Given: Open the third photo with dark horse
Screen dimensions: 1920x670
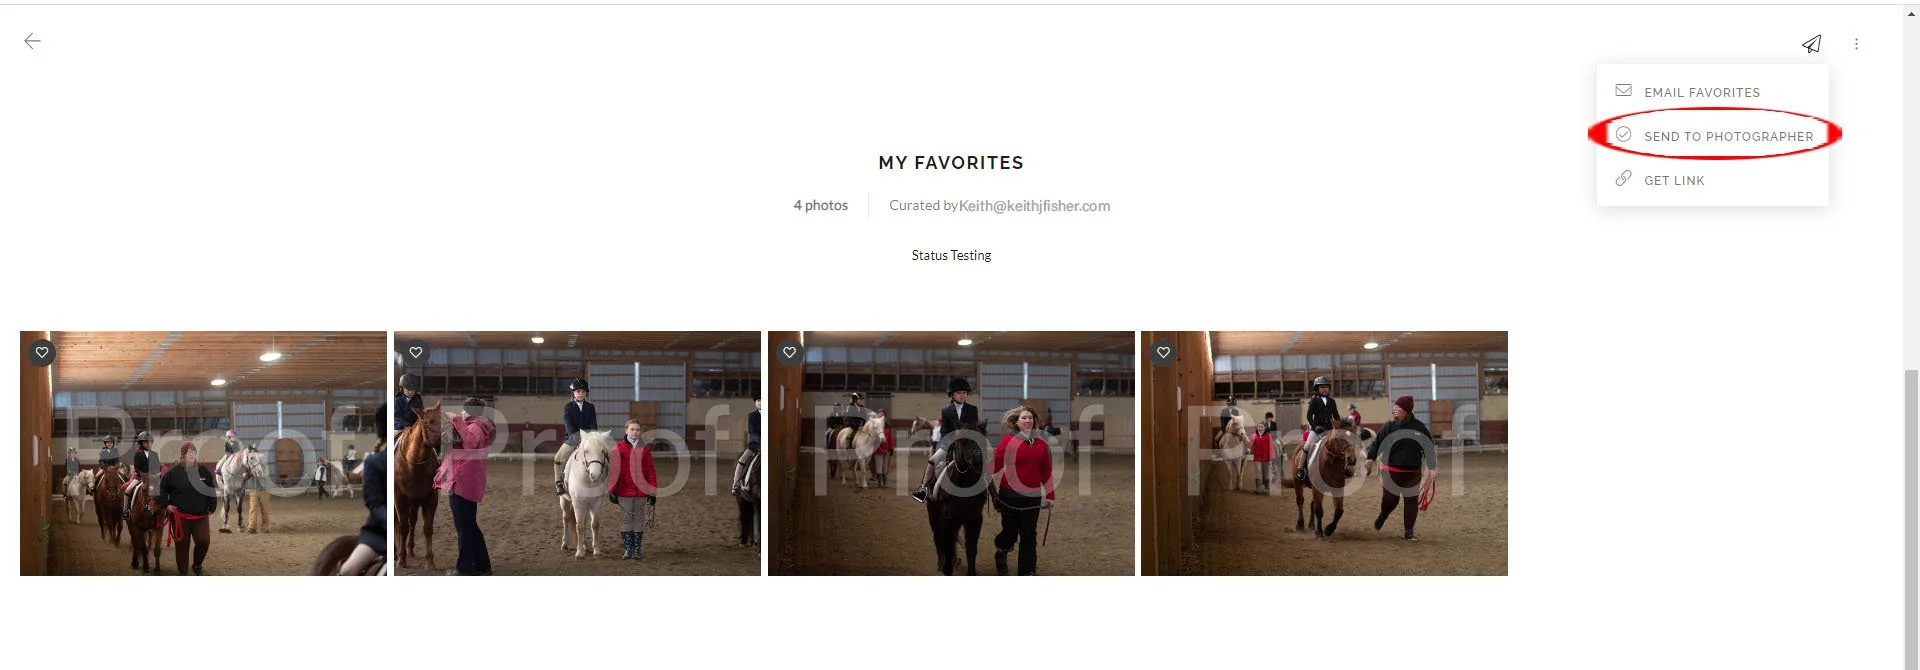Looking at the screenshot, I should click(x=951, y=454).
